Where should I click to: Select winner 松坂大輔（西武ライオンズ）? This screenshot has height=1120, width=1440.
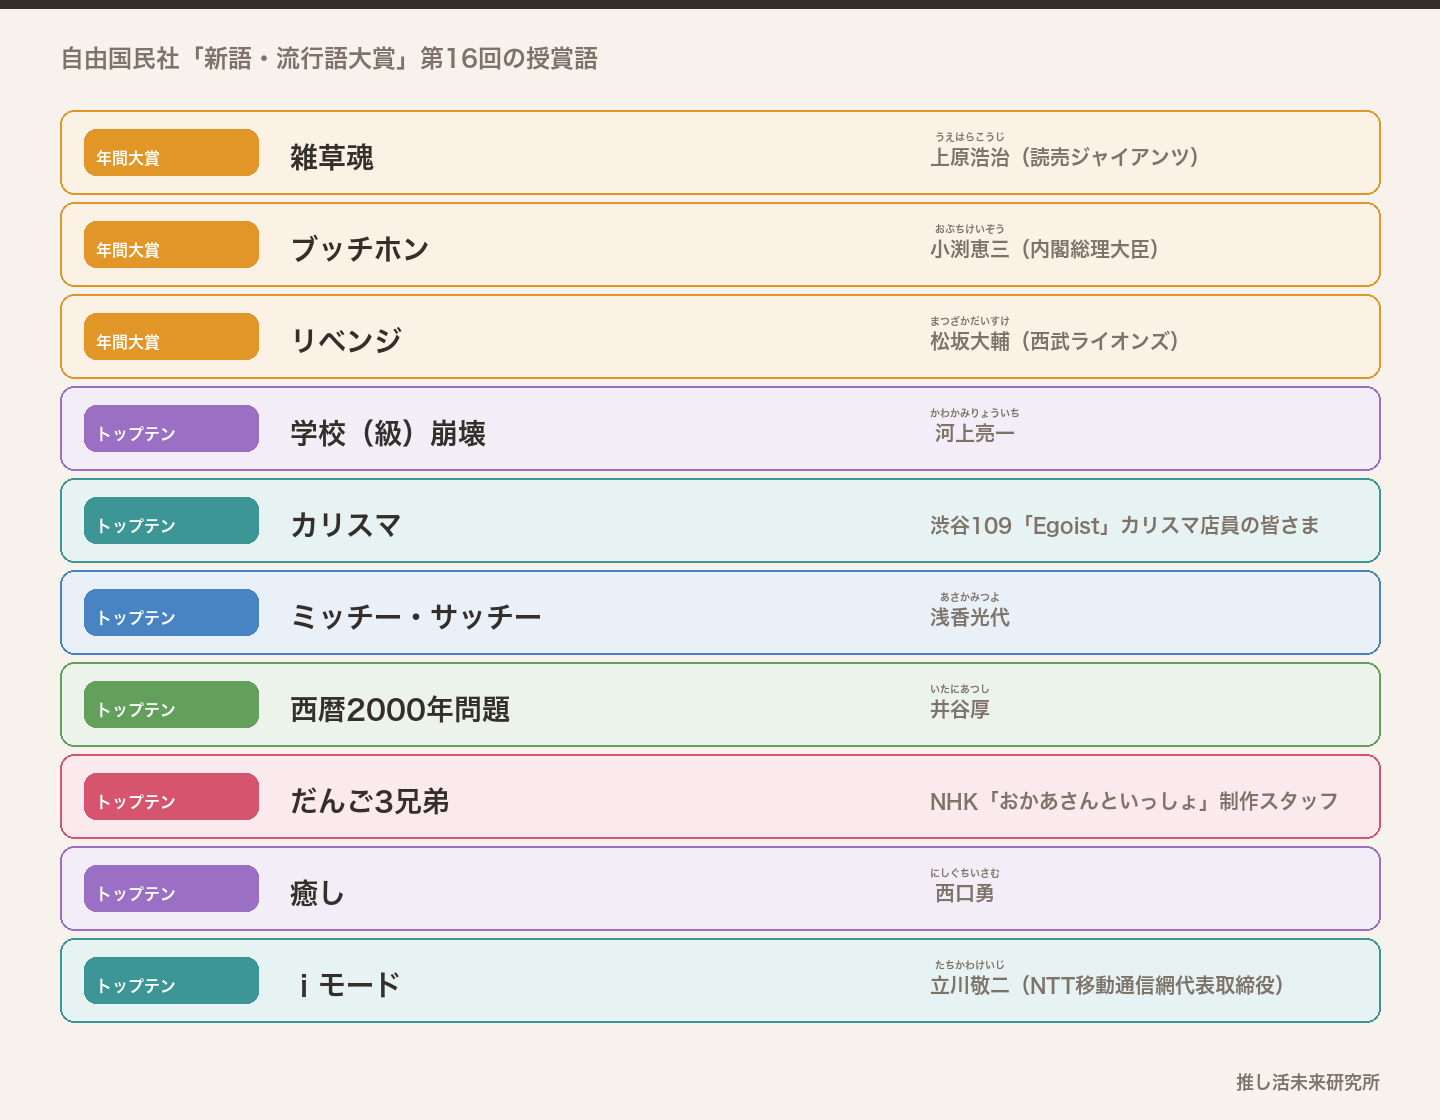(x=1055, y=341)
